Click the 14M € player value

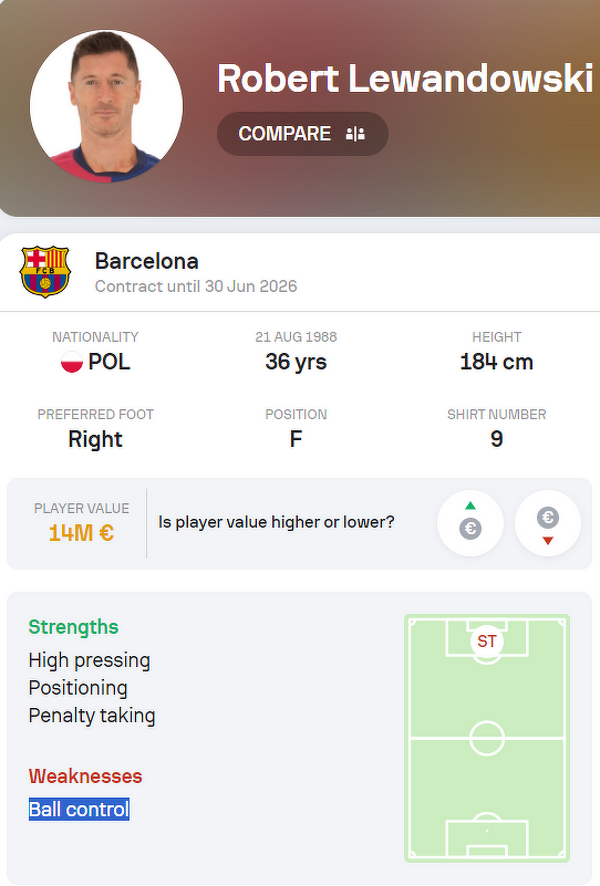pyautogui.click(x=81, y=533)
